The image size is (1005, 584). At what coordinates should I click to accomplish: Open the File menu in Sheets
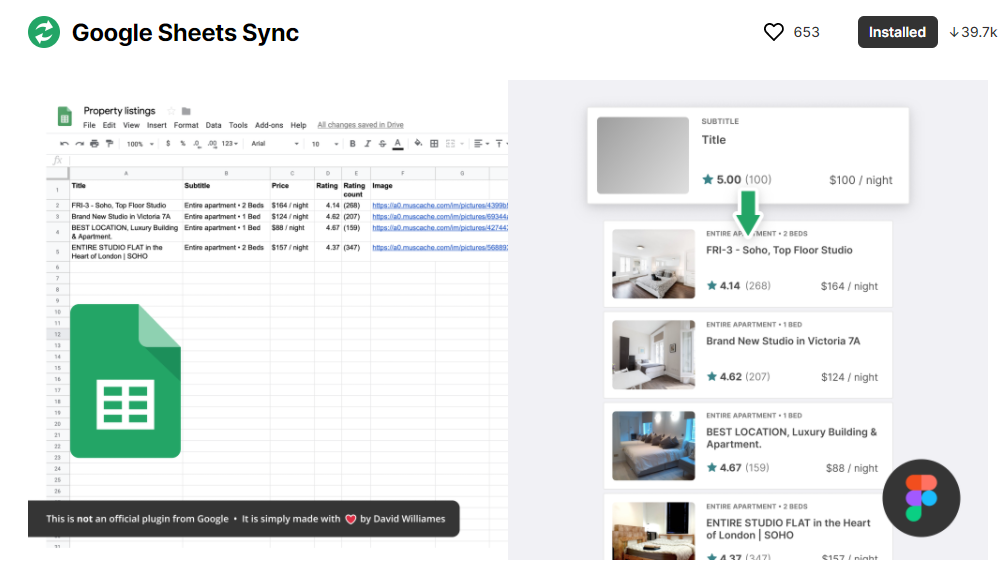tap(89, 125)
